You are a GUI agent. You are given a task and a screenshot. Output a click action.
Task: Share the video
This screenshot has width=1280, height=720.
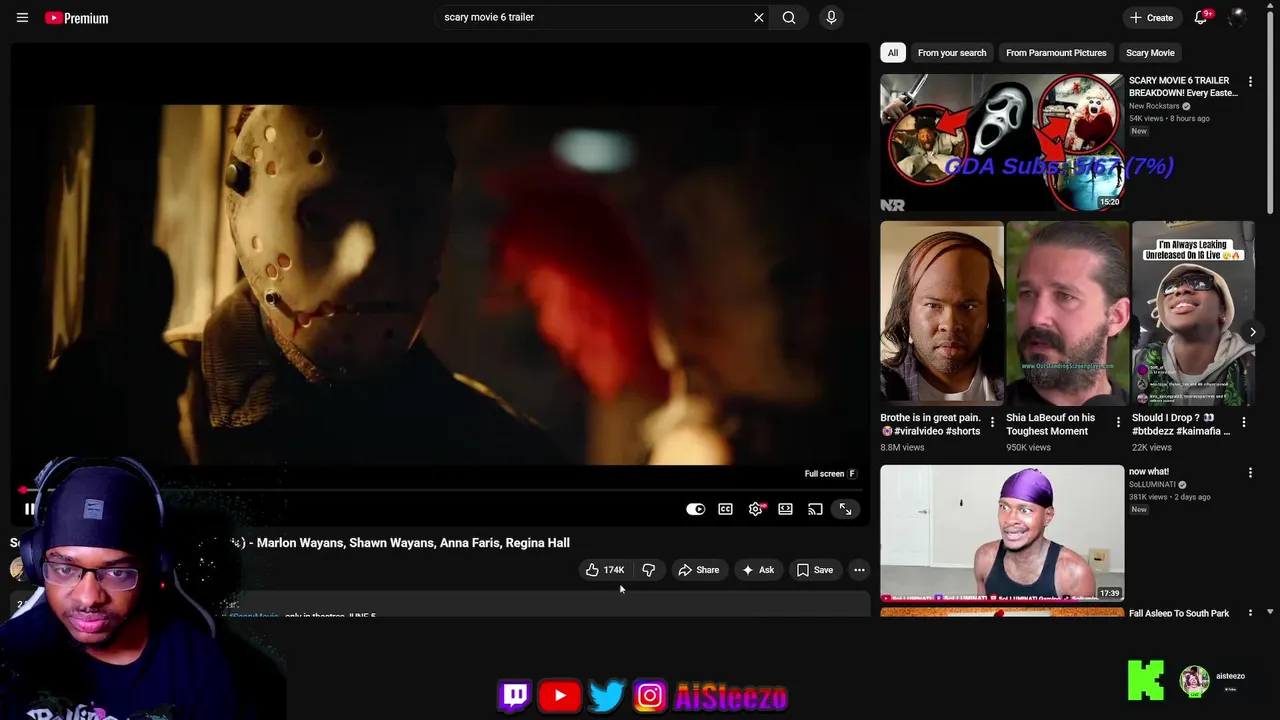tap(698, 570)
